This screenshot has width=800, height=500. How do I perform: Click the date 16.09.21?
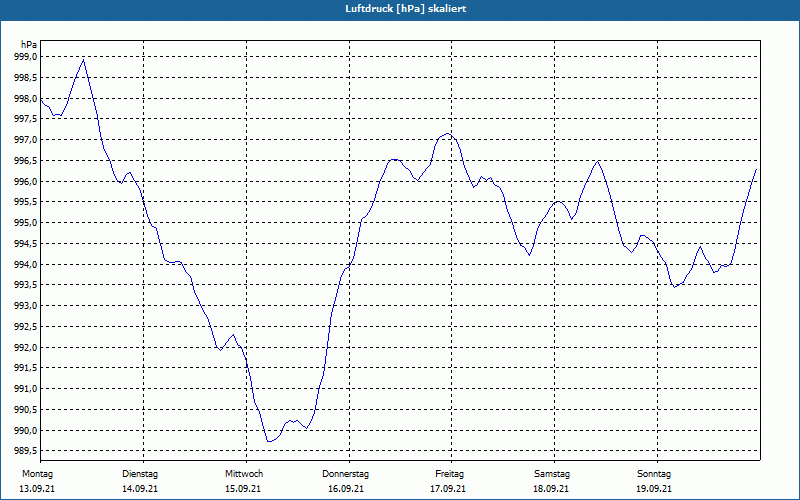tap(346, 489)
